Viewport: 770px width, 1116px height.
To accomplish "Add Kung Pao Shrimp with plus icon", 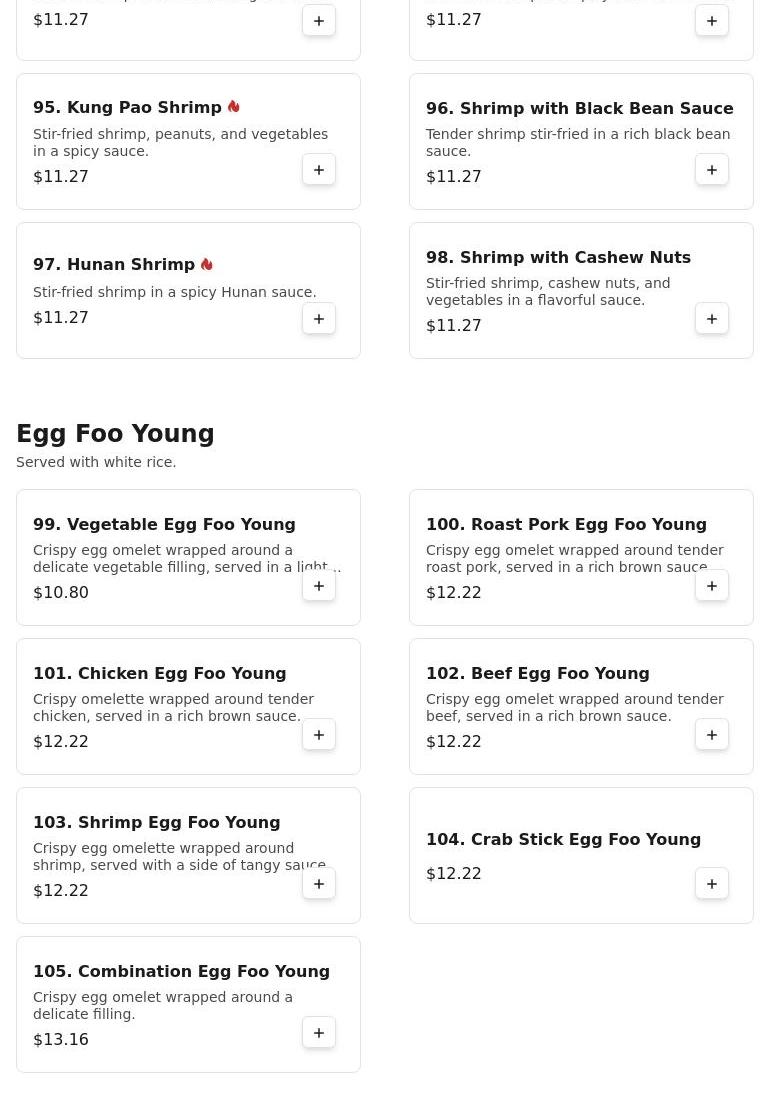I will pos(319,170).
